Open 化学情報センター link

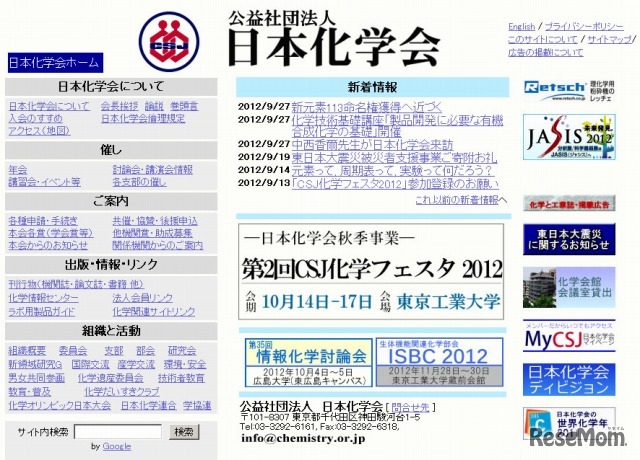pyautogui.click(x=43, y=298)
